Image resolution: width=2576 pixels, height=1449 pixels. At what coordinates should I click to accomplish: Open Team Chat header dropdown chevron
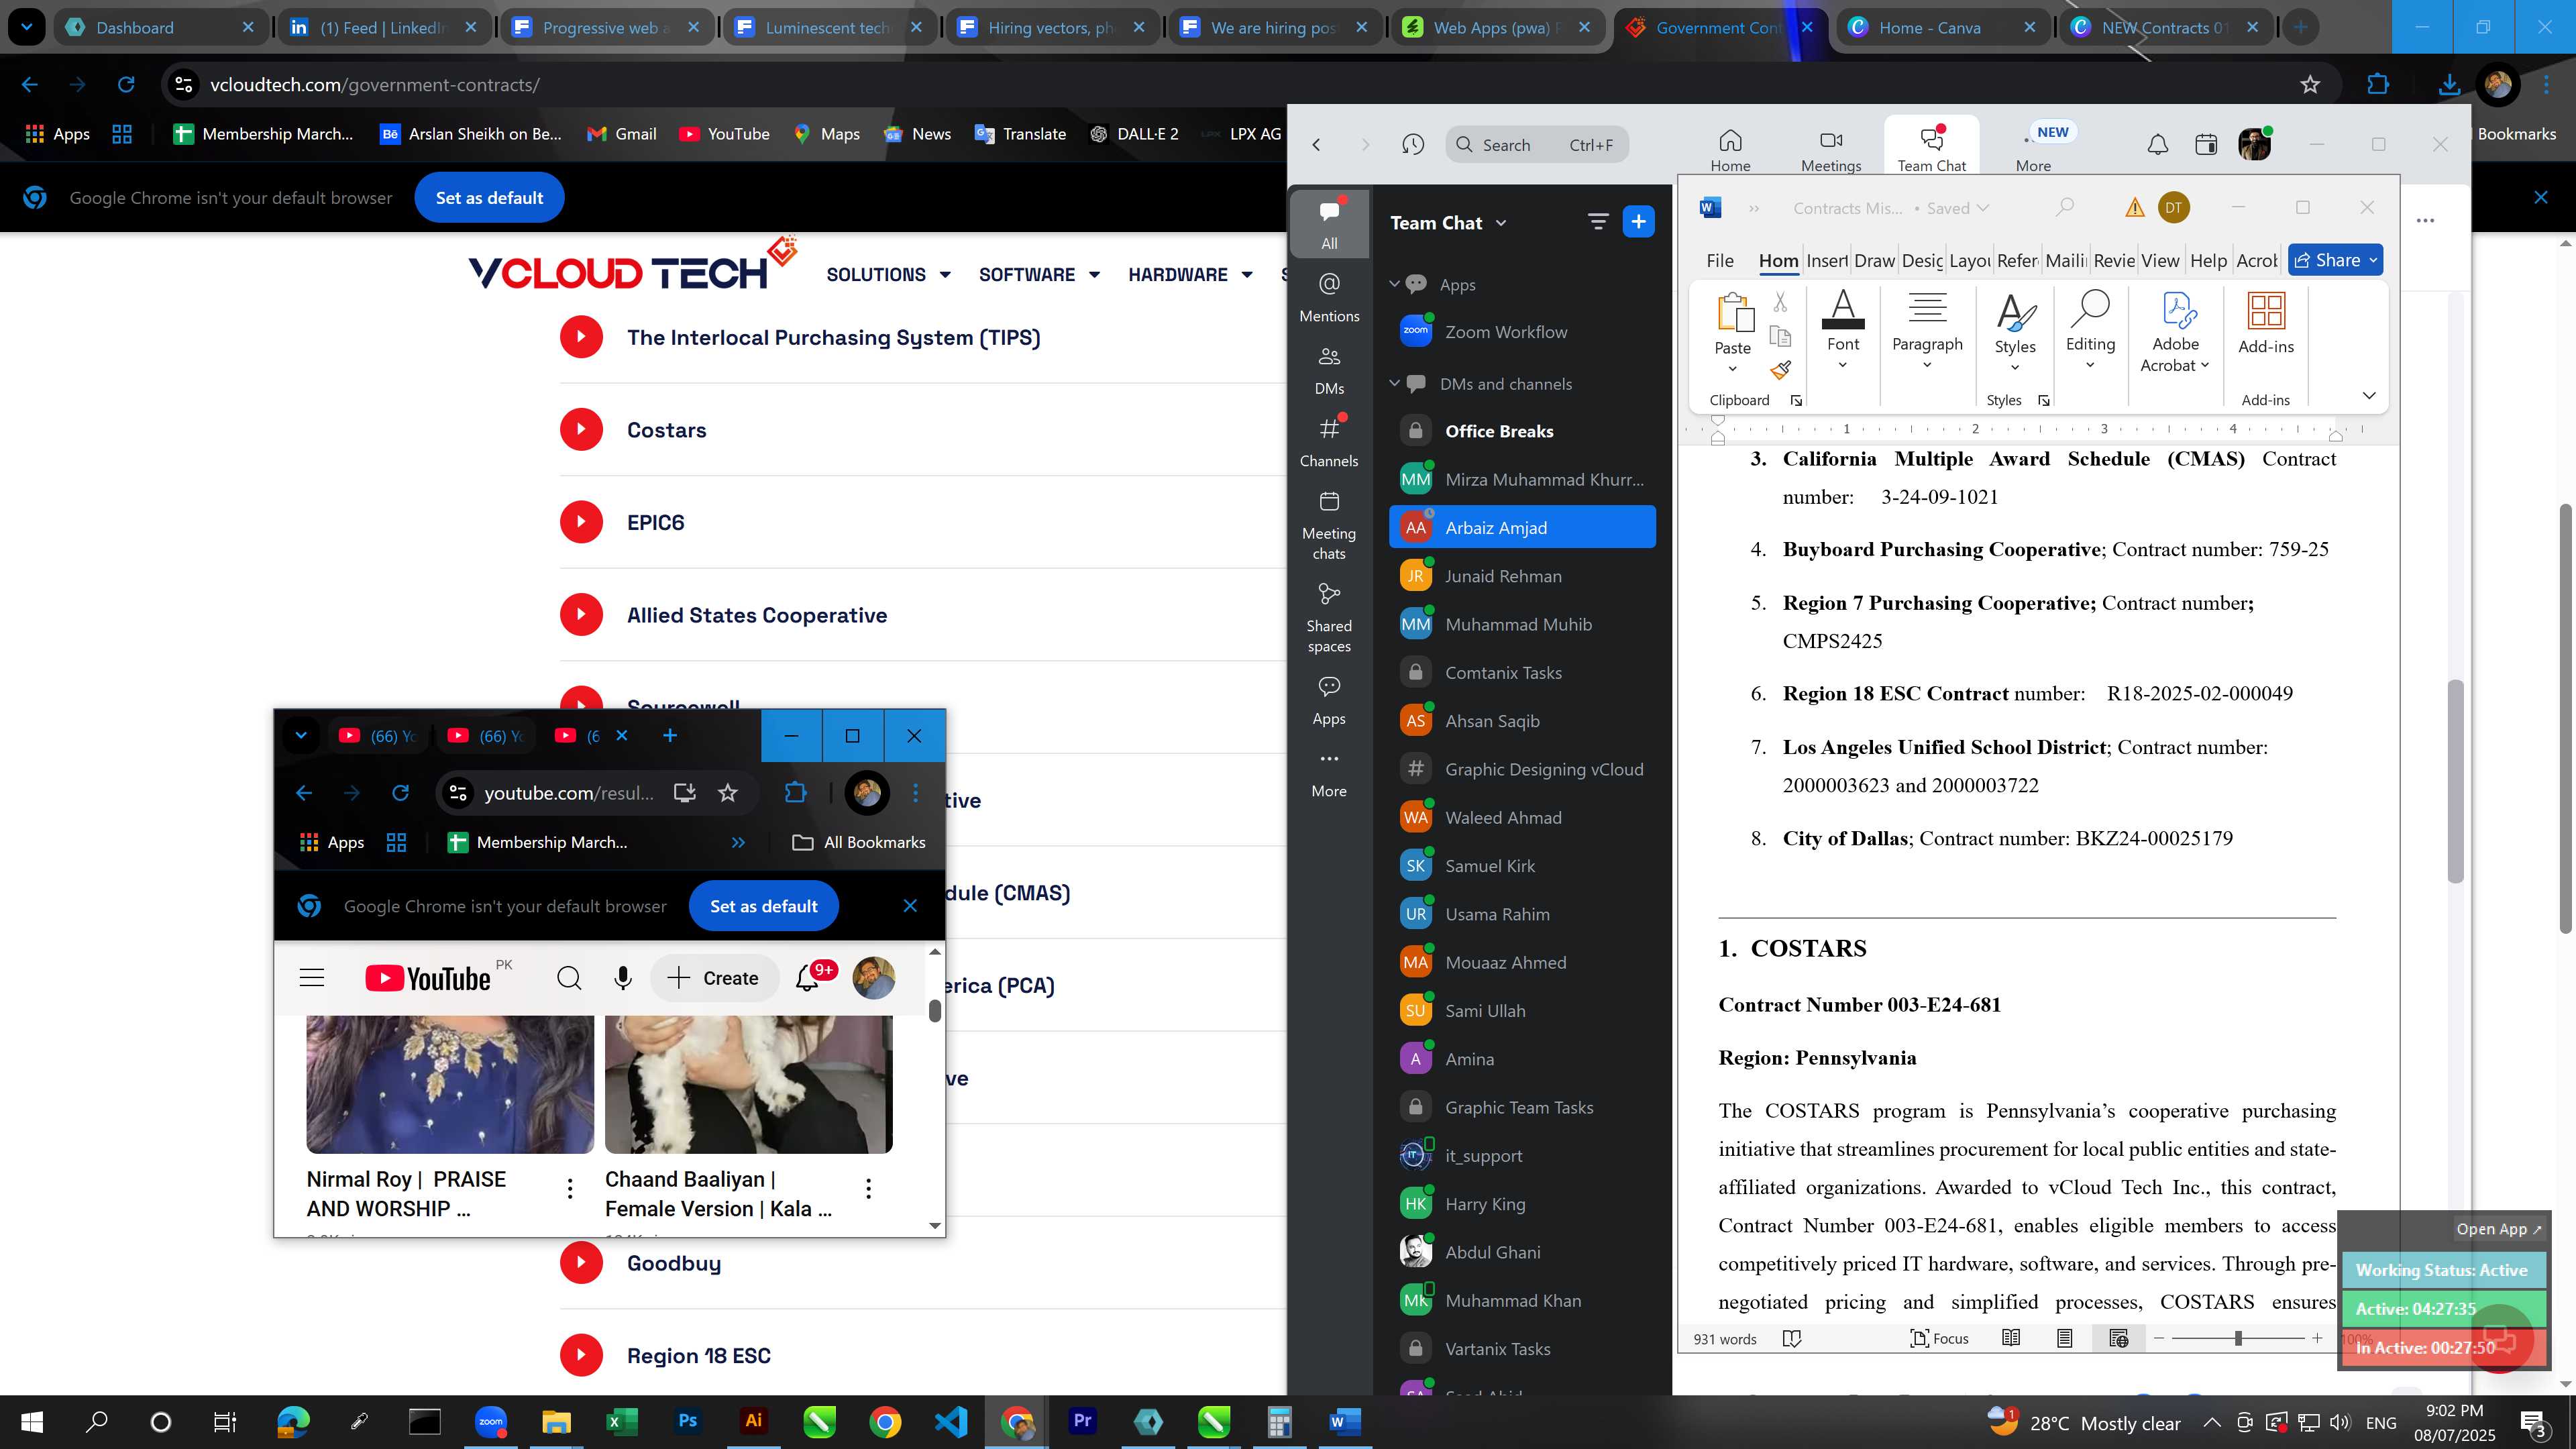(1500, 223)
